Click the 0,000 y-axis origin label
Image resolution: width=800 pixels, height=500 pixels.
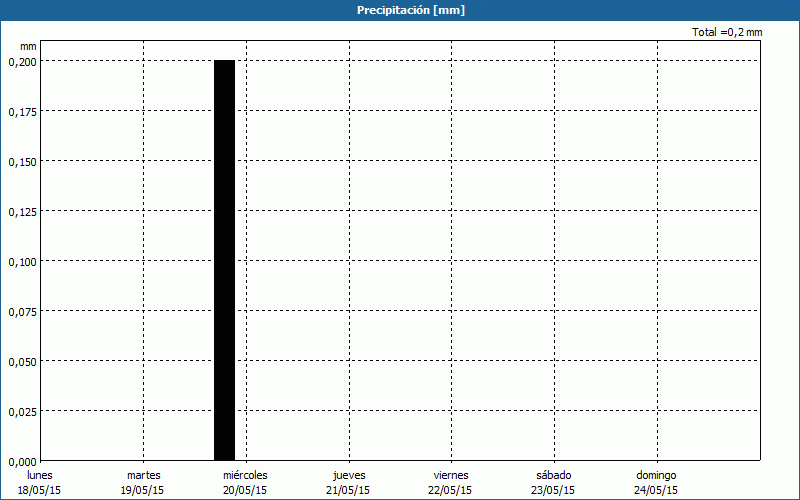(x=22, y=461)
